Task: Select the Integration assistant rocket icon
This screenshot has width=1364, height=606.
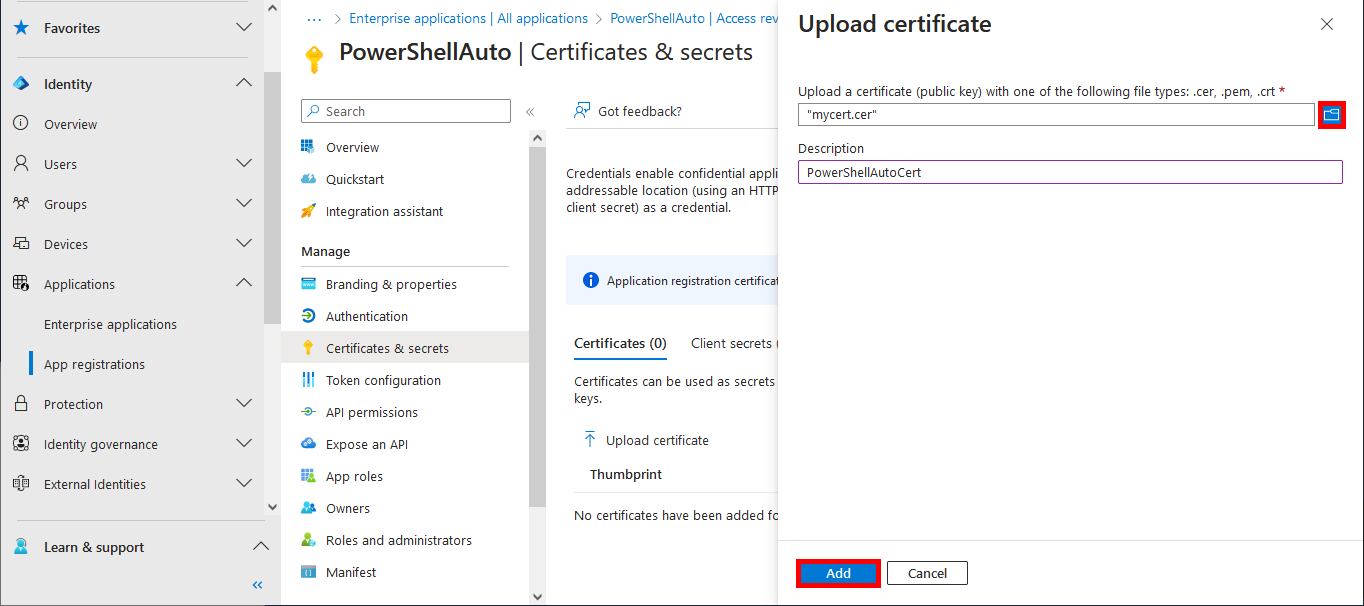Action: (x=311, y=211)
